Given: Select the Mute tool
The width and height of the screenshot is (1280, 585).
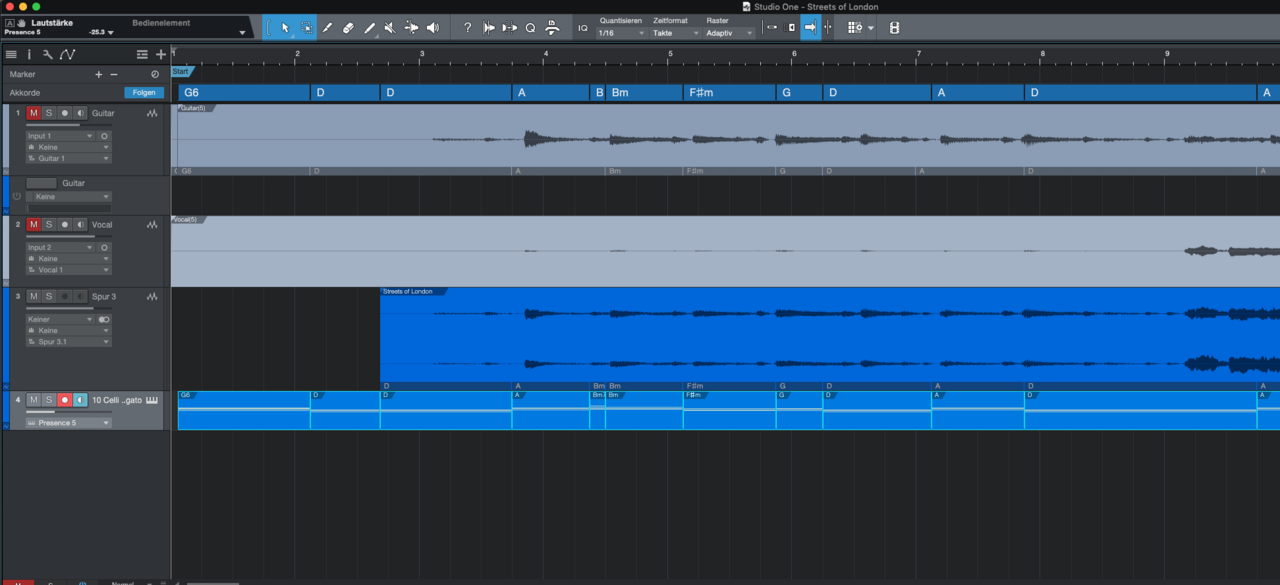Looking at the screenshot, I should point(390,28).
